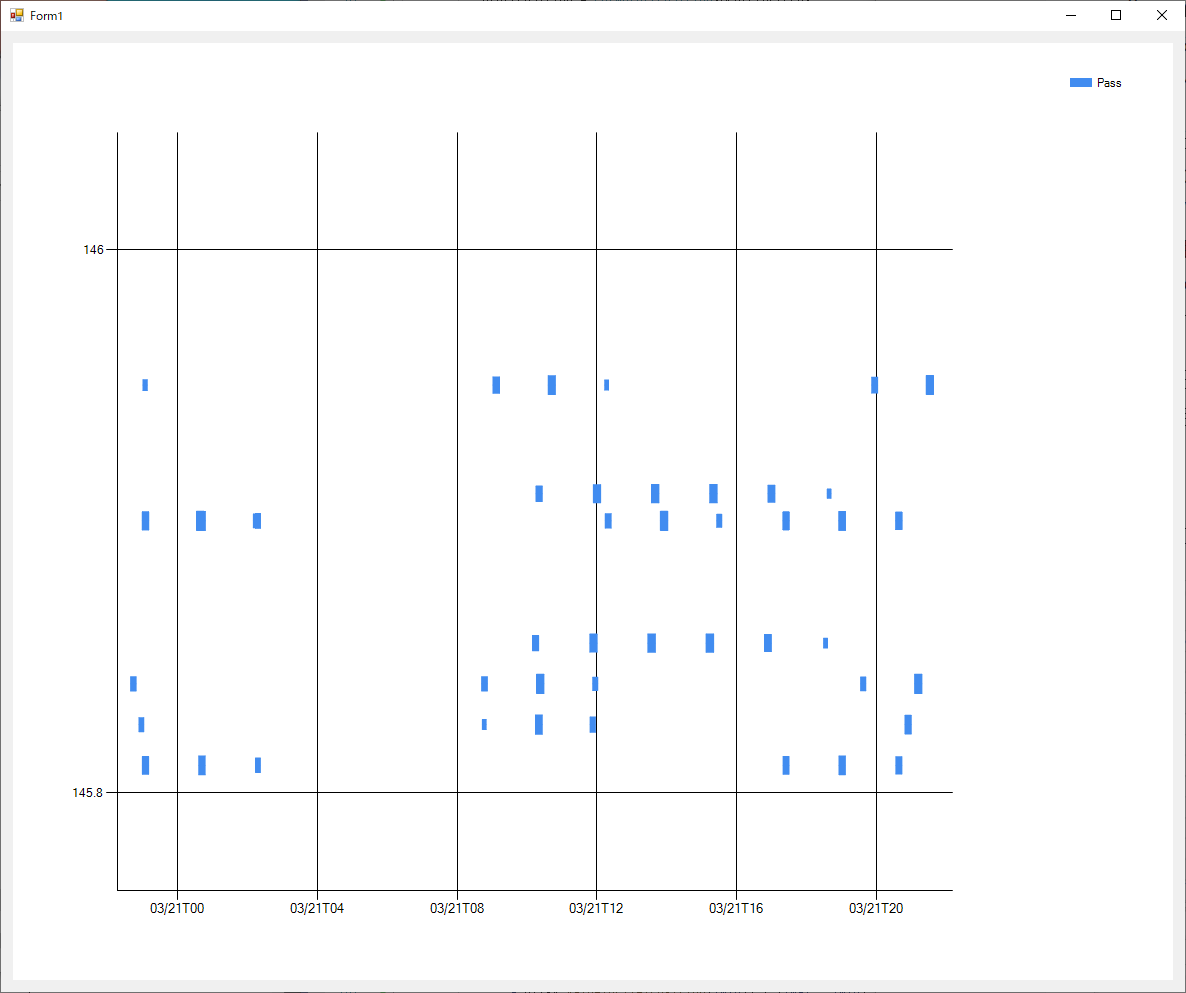The width and height of the screenshot is (1186, 993).
Task: Click the 03/21T08 x-axis label
Action: tap(457, 908)
